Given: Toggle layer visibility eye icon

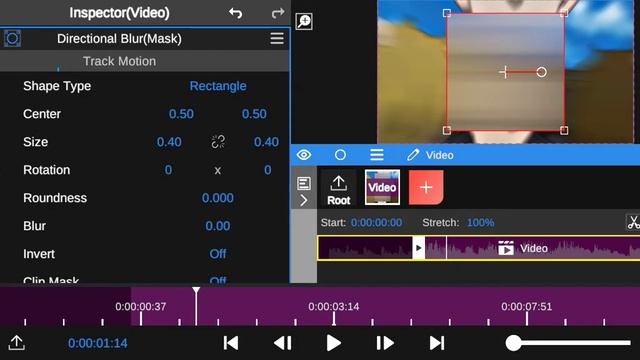Looking at the screenshot, I should tap(304, 155).
